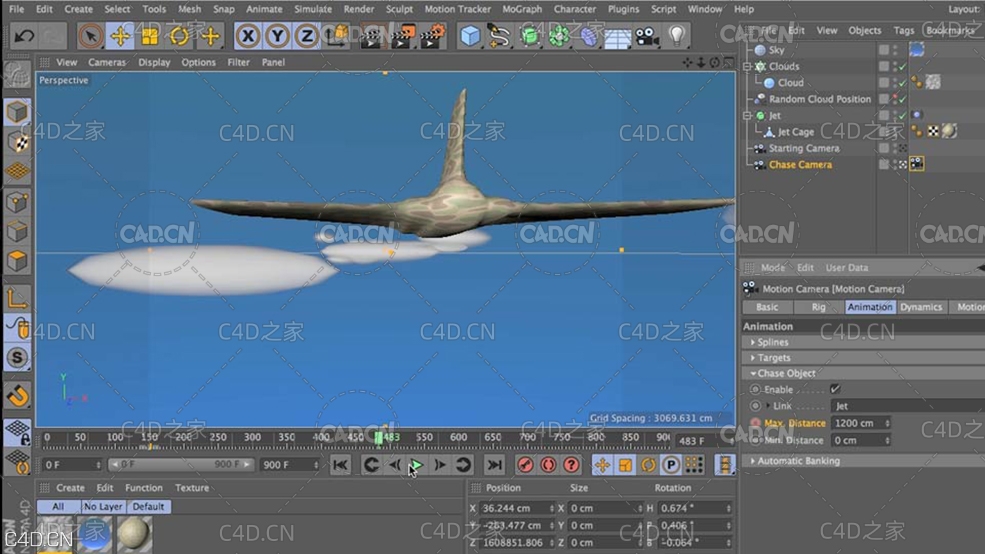Click the Default material filter

(x=148, y=506)
